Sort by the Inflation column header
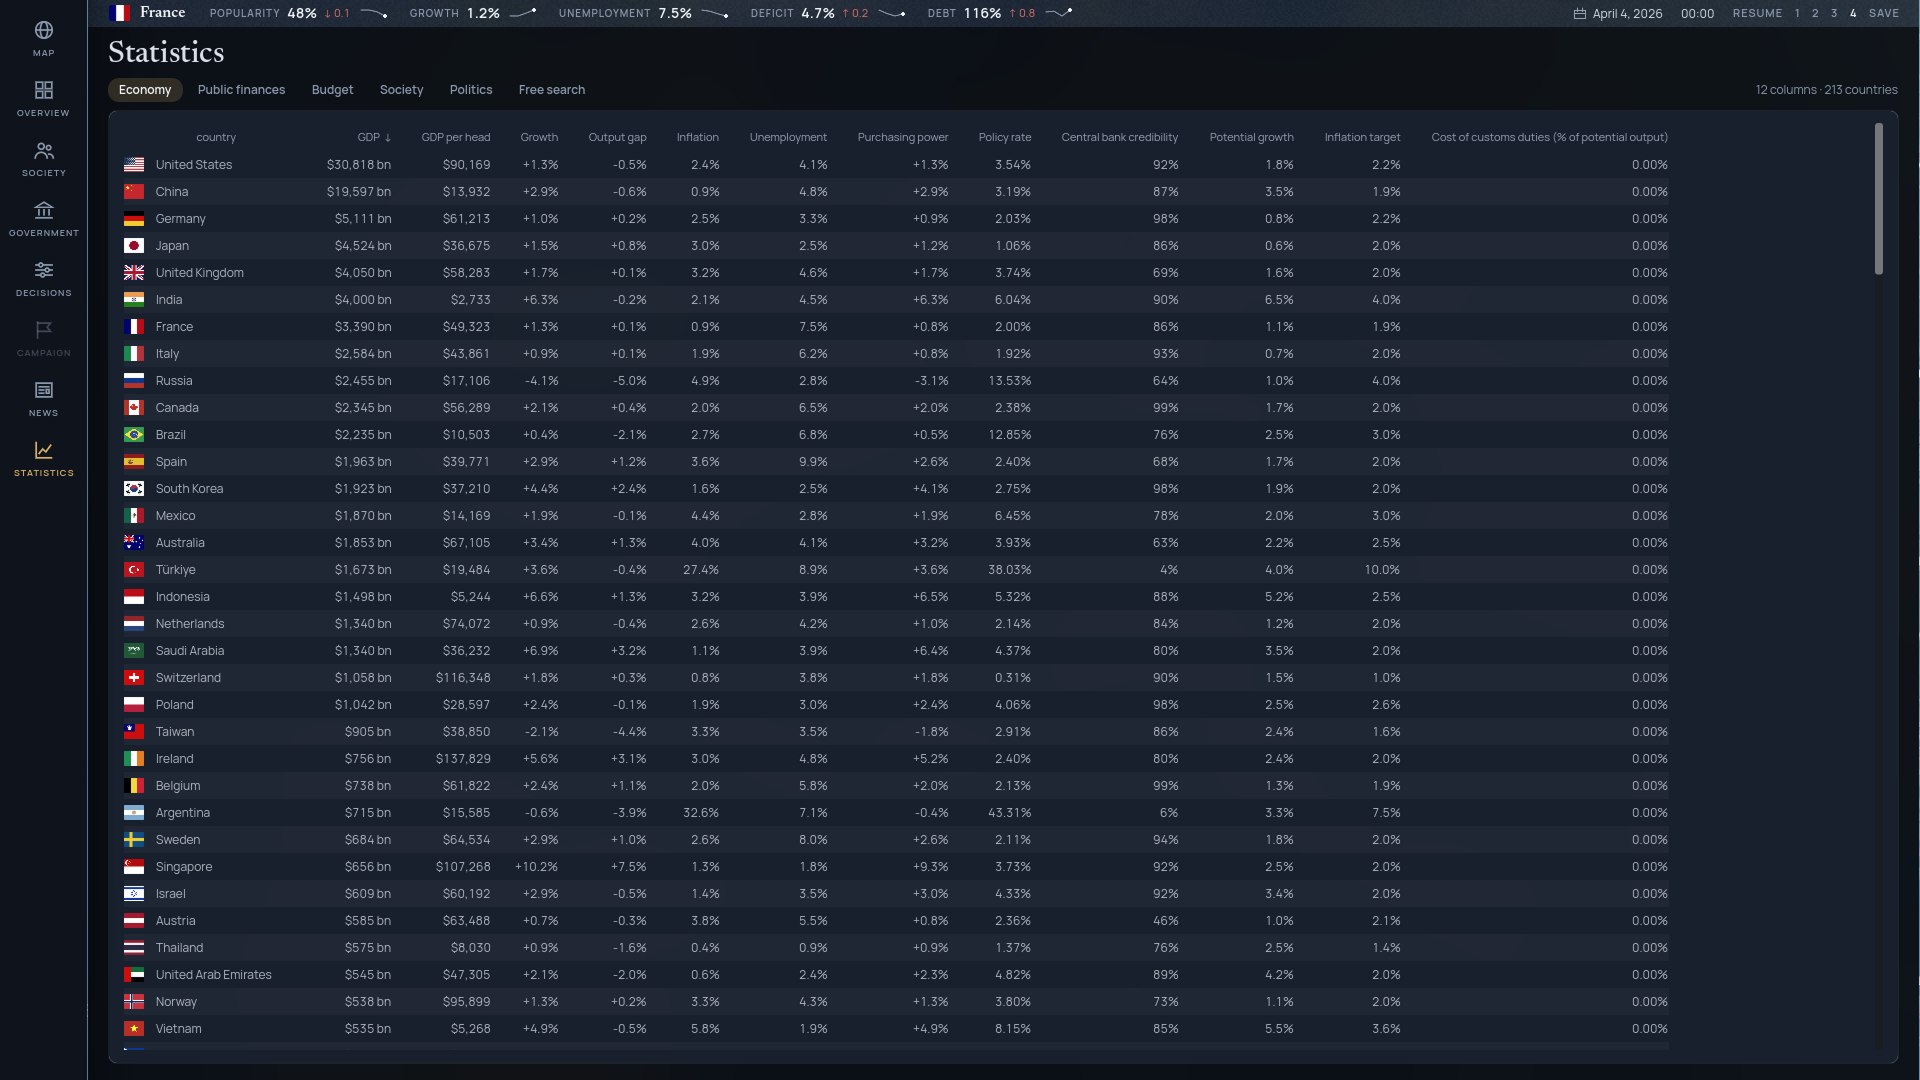 [x=697, y=137]
